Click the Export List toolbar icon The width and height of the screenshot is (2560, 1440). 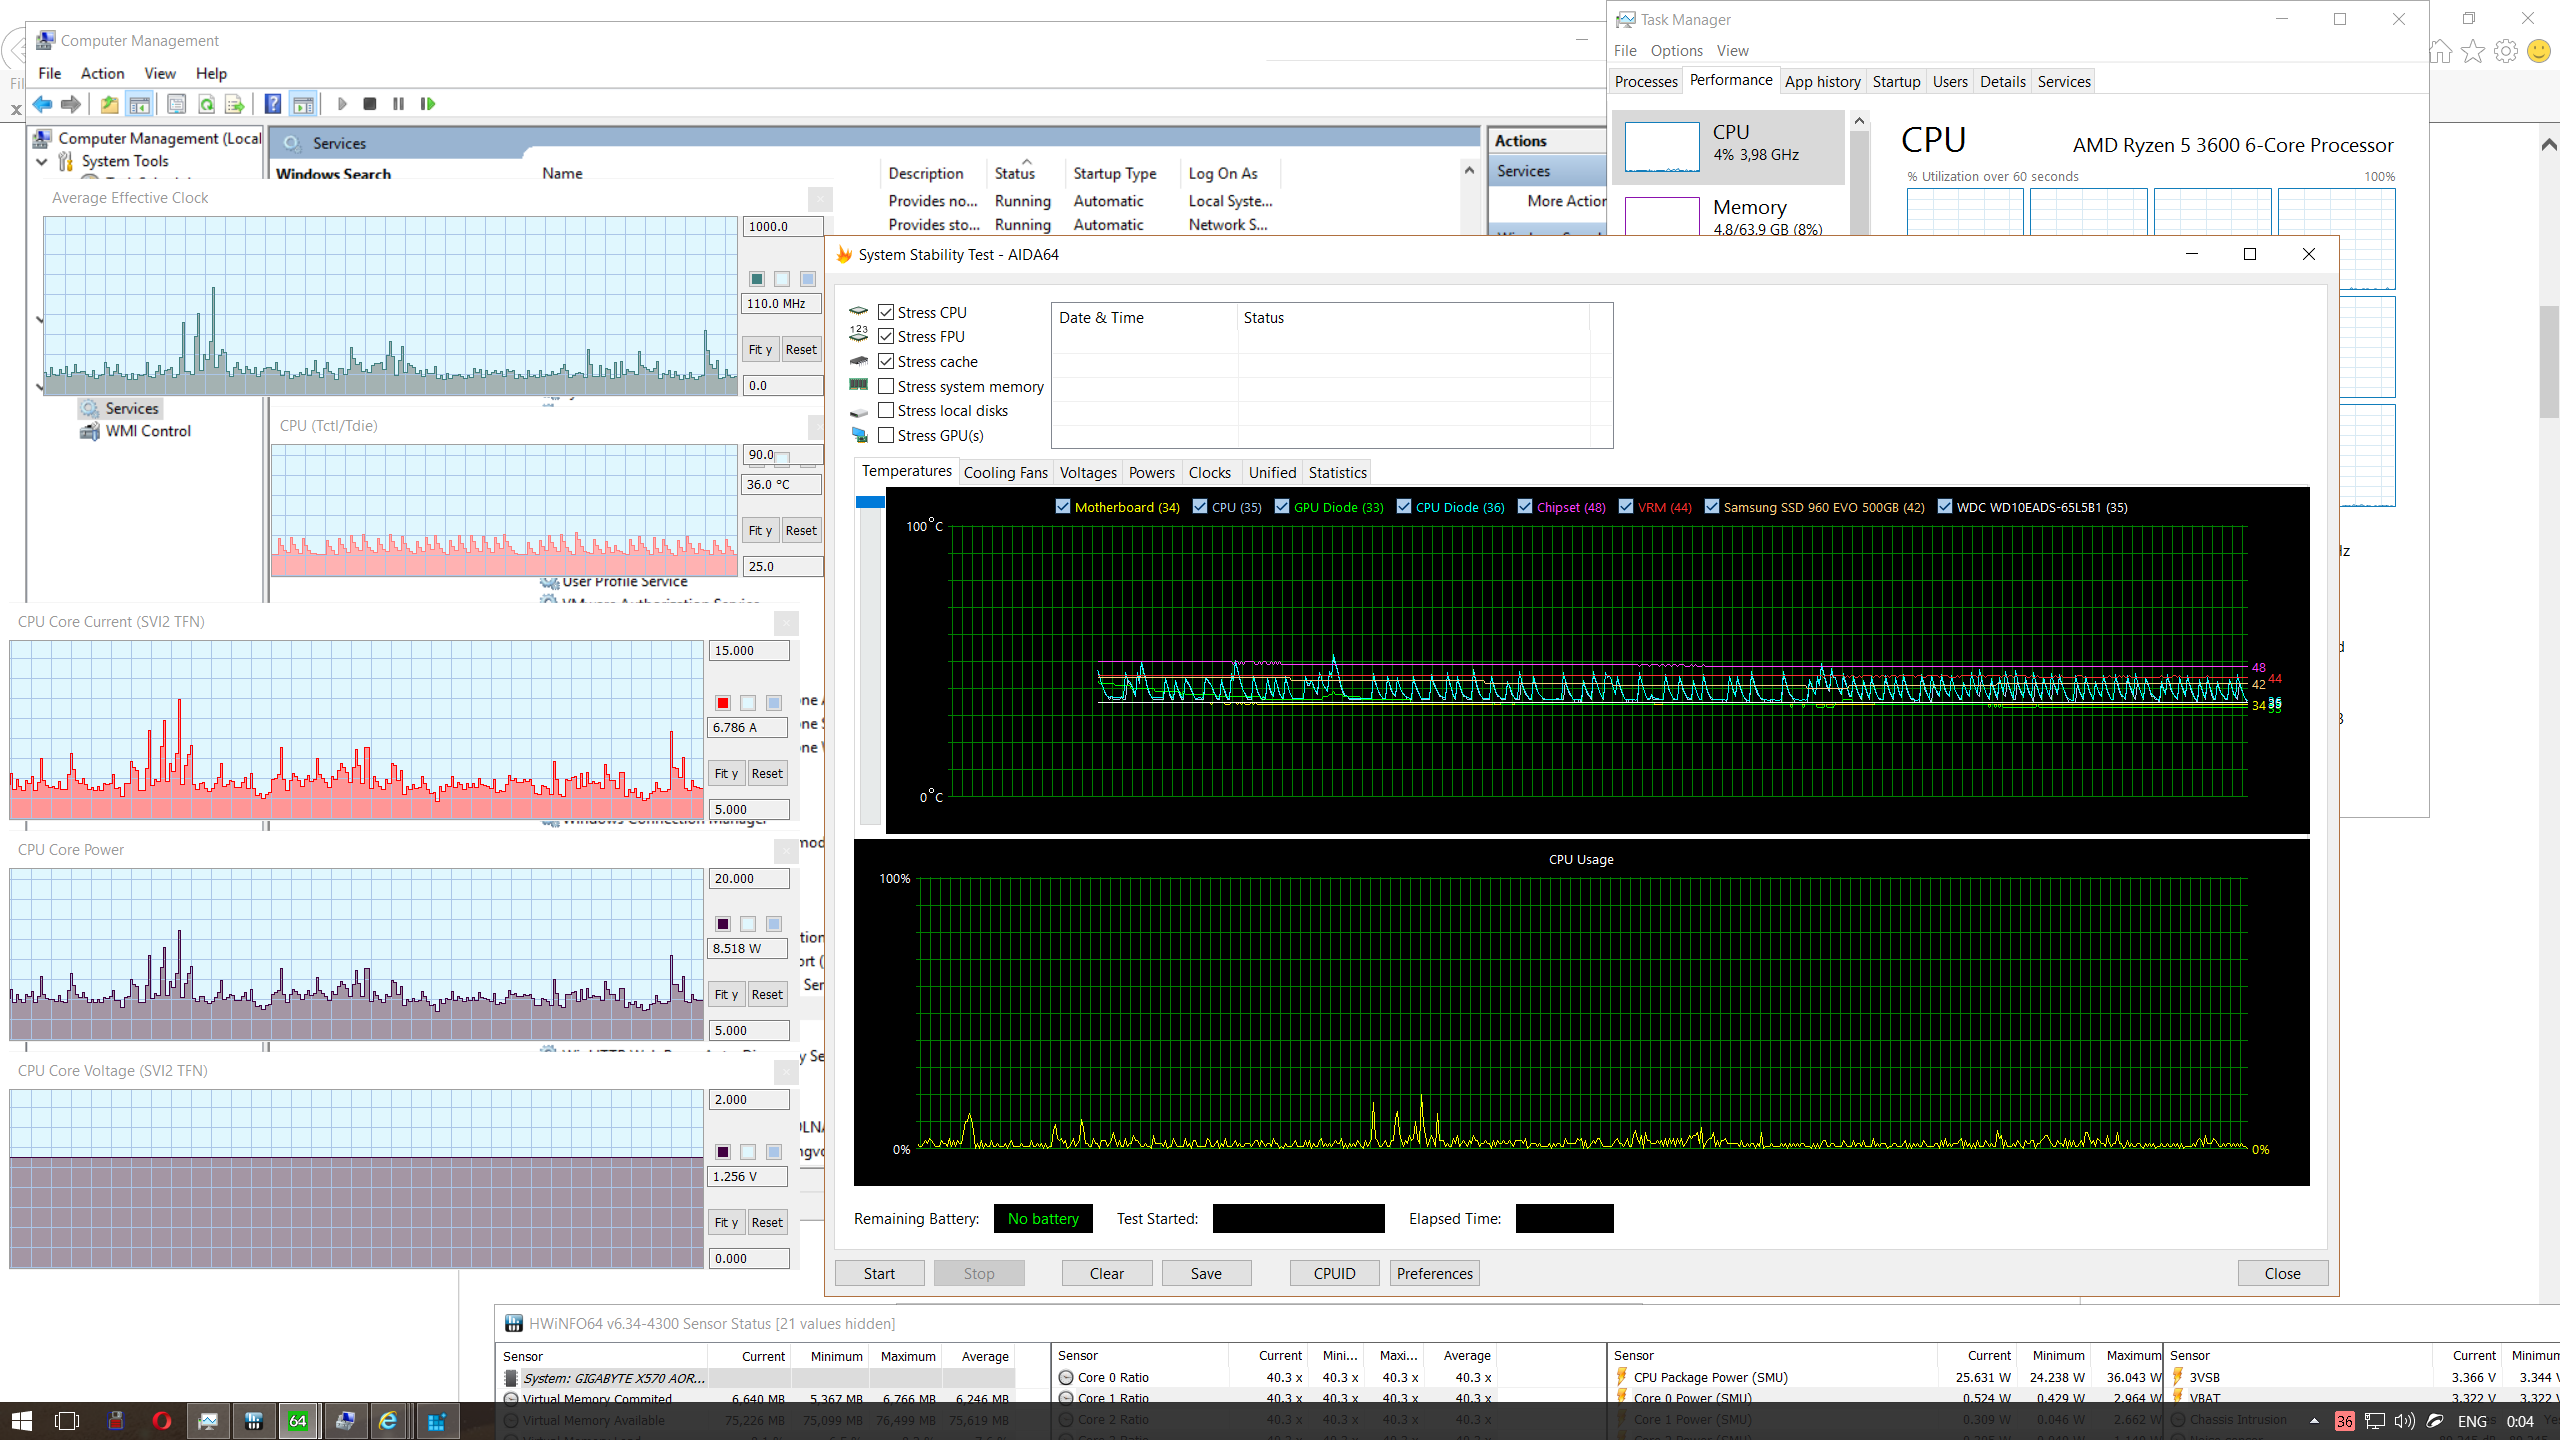click(234, 104)
